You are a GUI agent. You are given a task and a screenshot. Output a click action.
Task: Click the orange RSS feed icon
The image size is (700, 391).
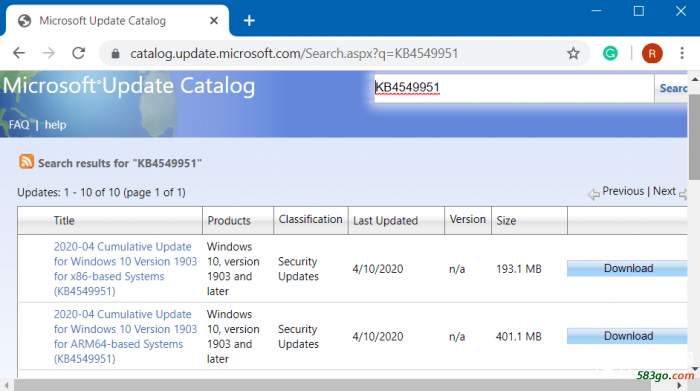point(26,162)
